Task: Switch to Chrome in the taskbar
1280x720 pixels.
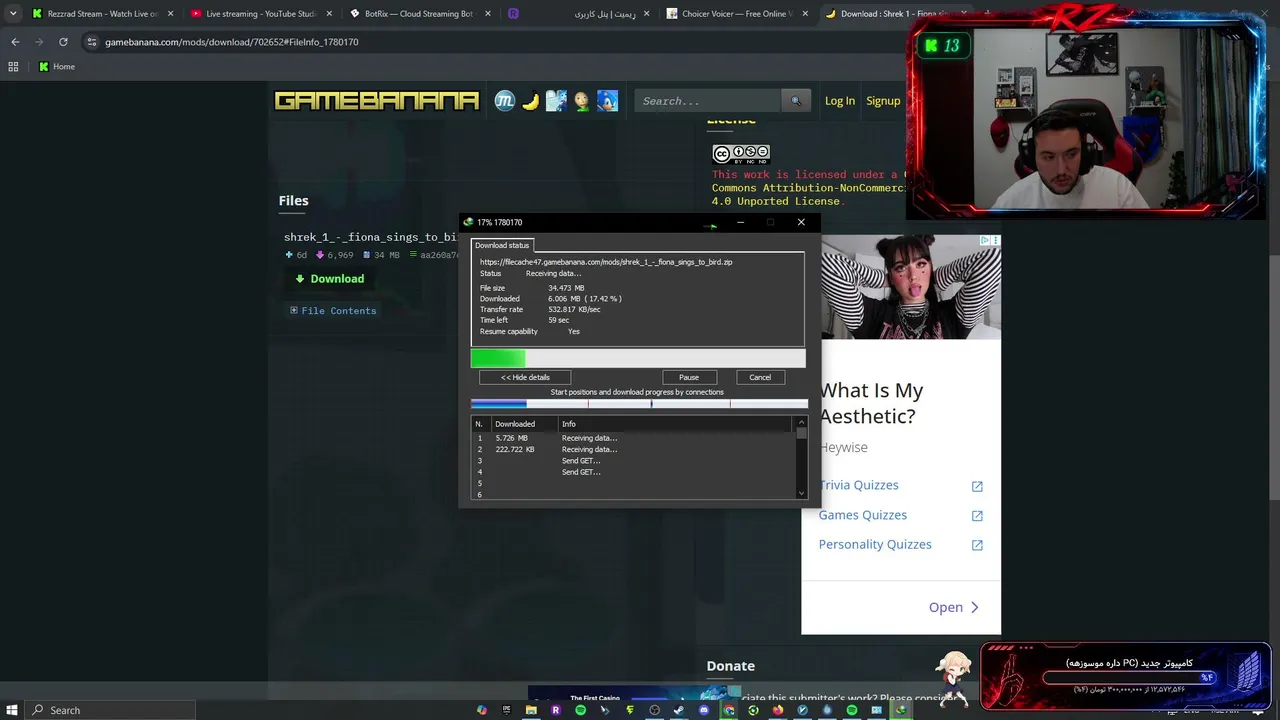Action: [729, 710]
